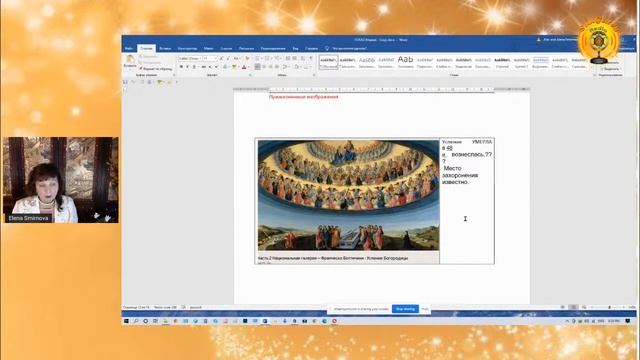Click the Paste clipboard icon
This screenshot has height=360, width=640.
[130, 59]
